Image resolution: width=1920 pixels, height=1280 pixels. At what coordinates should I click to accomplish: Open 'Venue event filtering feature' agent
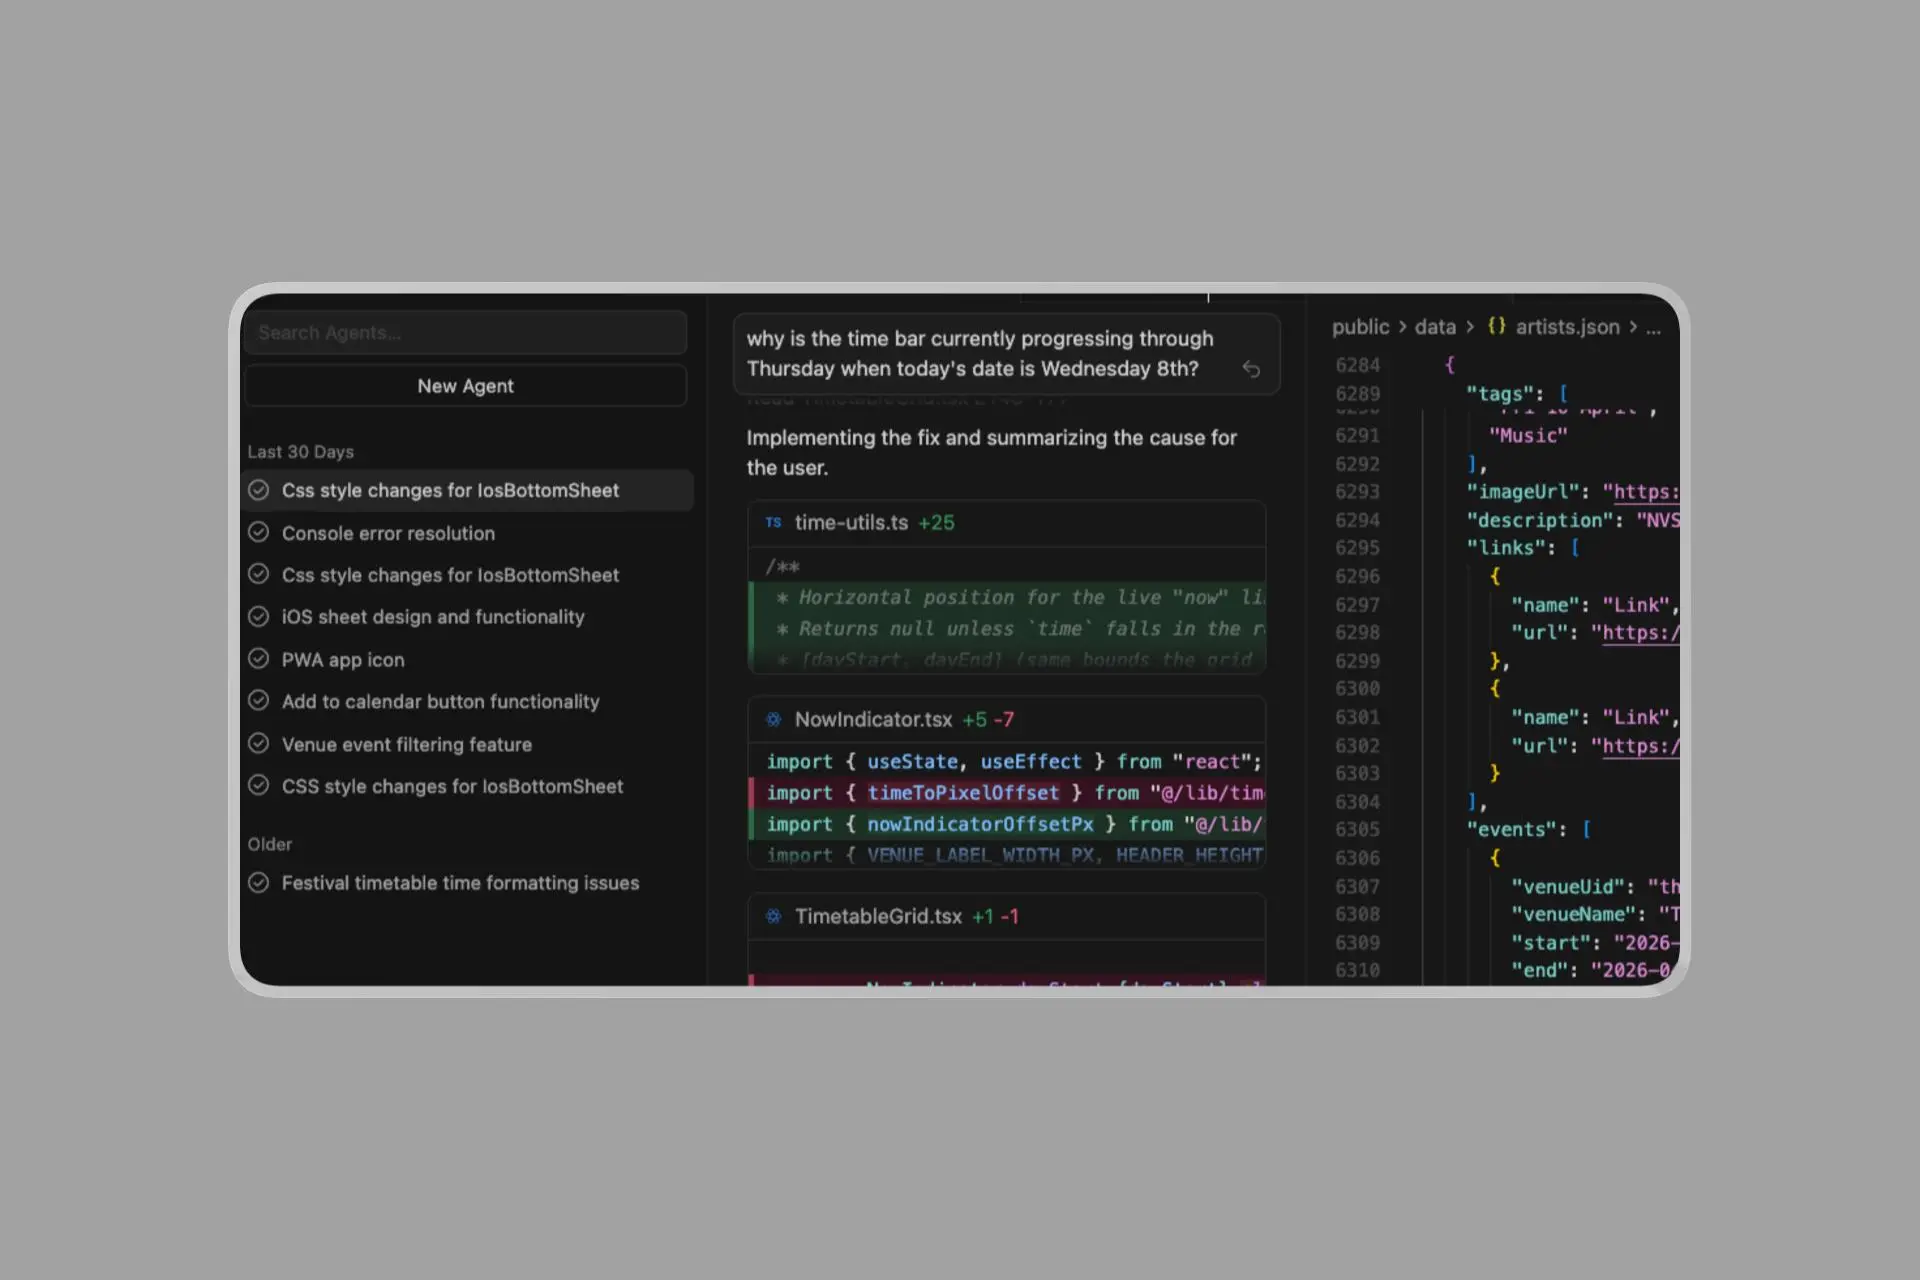[x=467, y=744]
